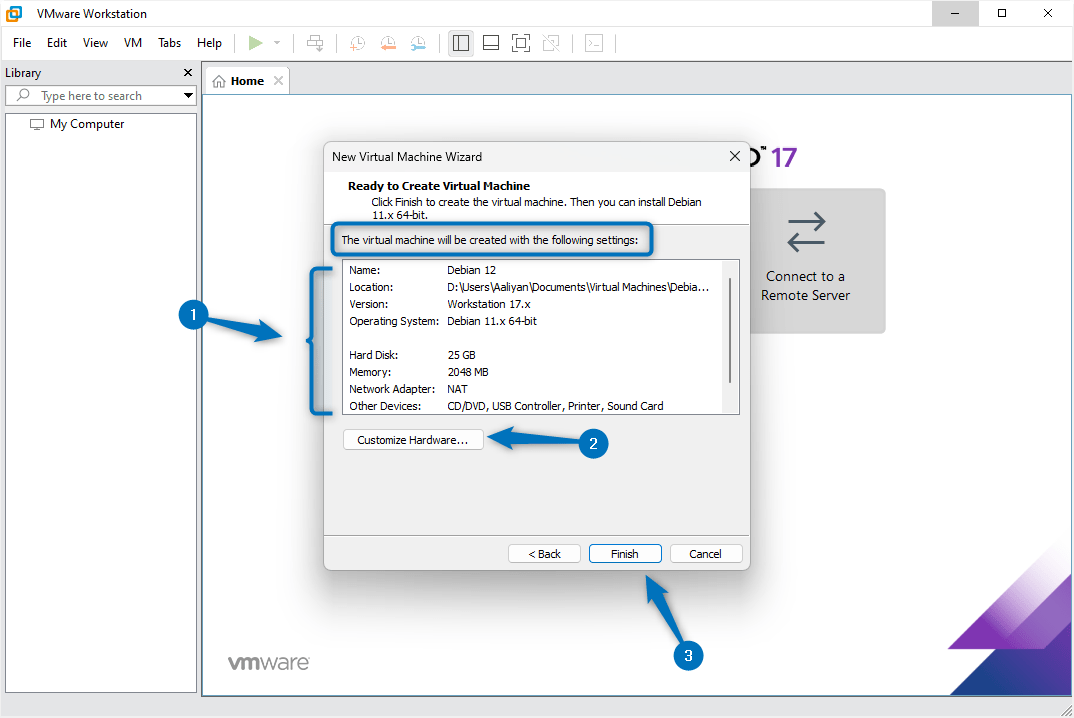1074x718 pixels.
Task: Expand the Power On button dropdown arrow
Action: [x=276, y=42]
